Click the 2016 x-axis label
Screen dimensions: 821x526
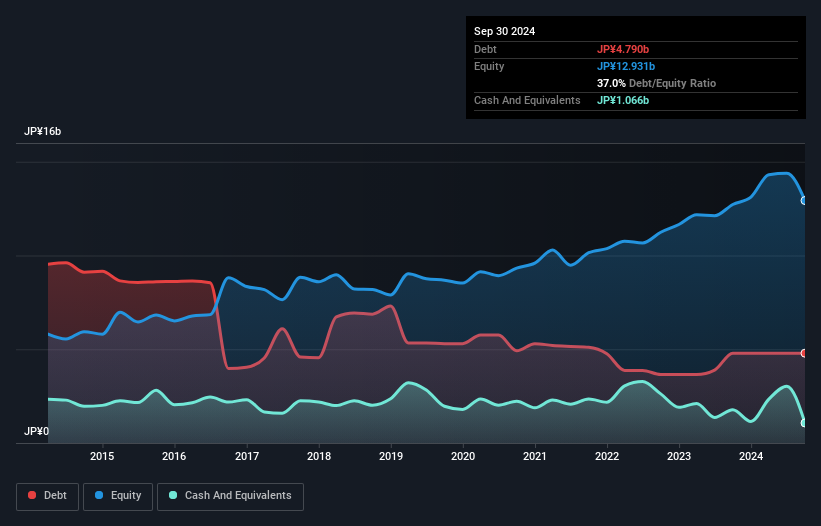[174, 456]
